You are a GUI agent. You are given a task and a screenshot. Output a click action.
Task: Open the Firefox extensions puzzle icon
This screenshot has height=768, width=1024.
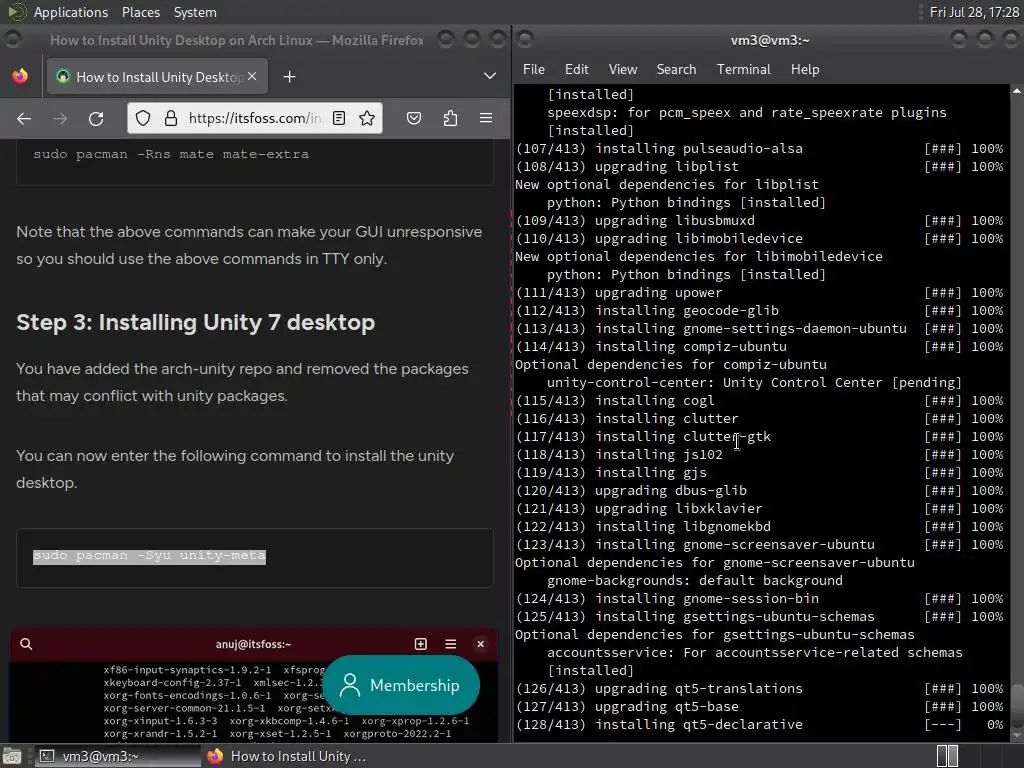click(x=450, y=118)
